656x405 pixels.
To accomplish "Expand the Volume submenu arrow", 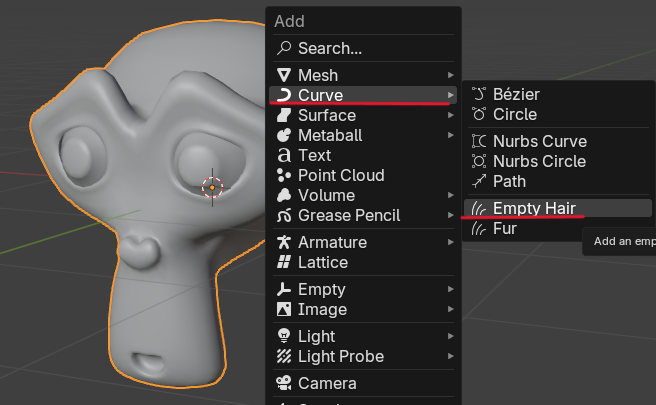I will coord(452,195).
